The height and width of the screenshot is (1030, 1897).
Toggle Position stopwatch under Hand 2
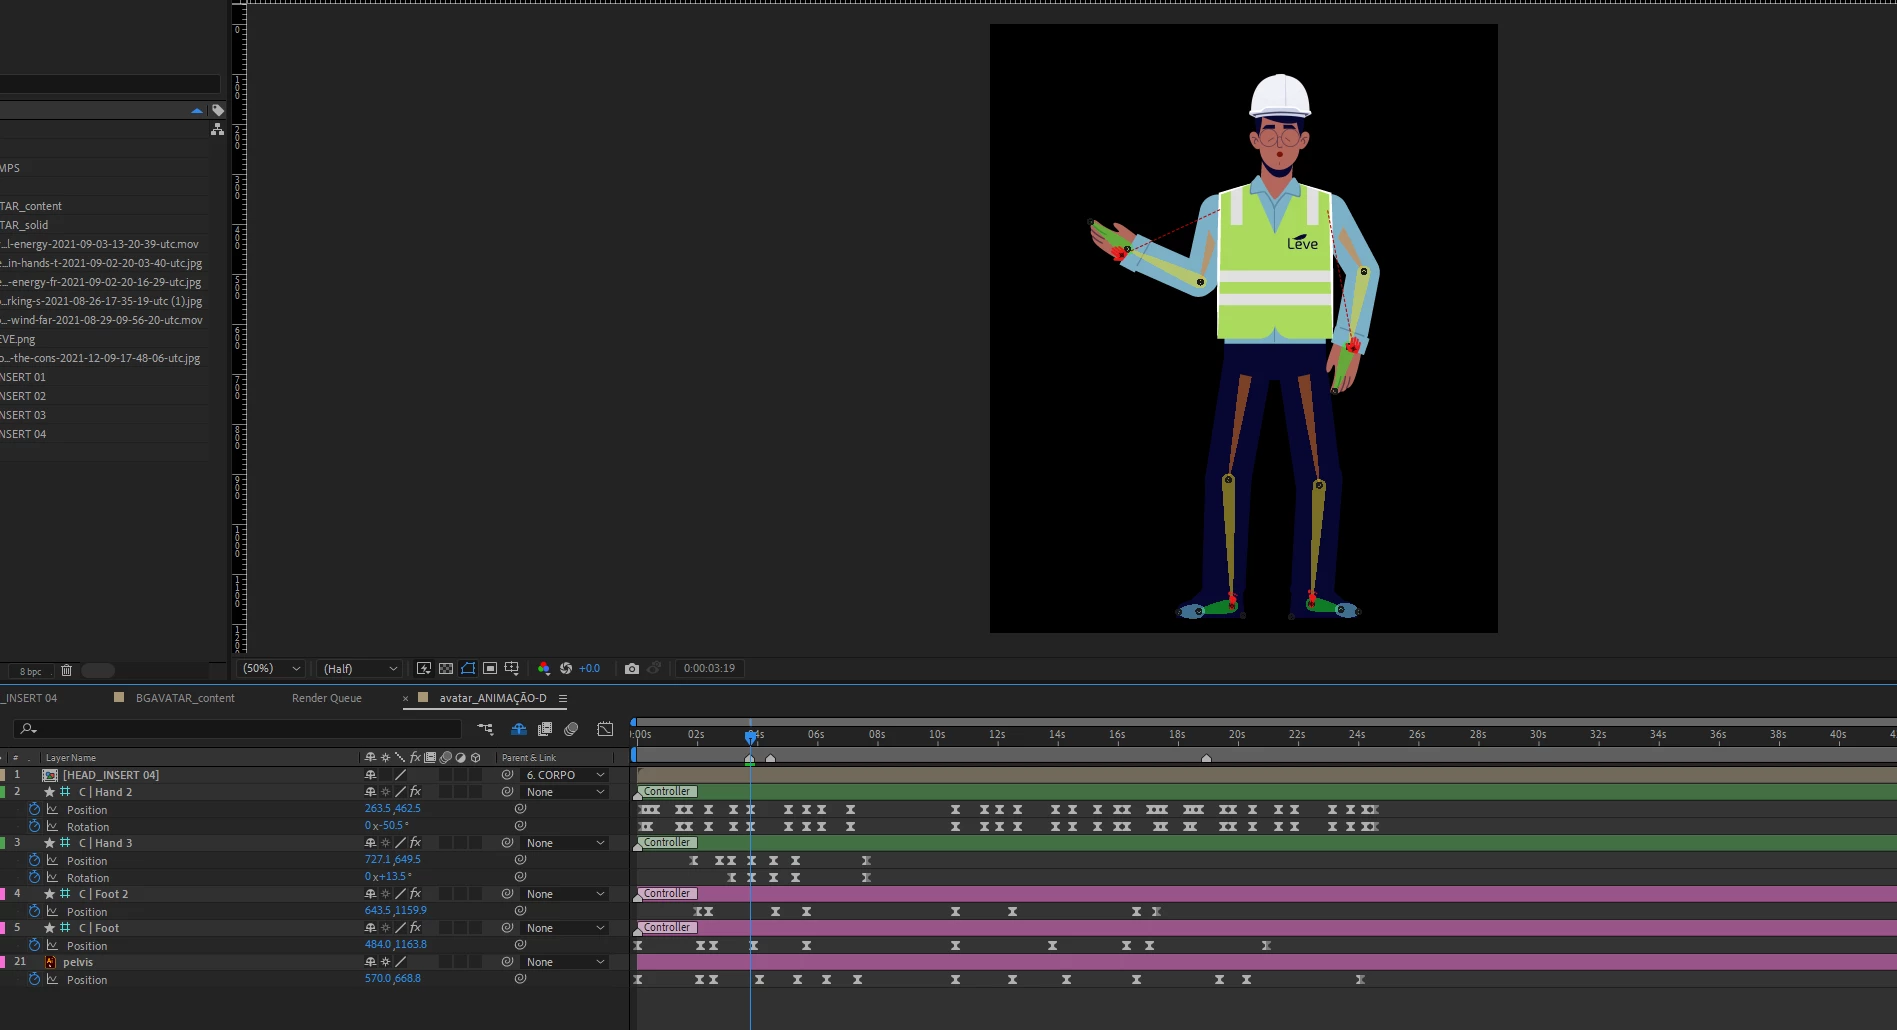35,809
